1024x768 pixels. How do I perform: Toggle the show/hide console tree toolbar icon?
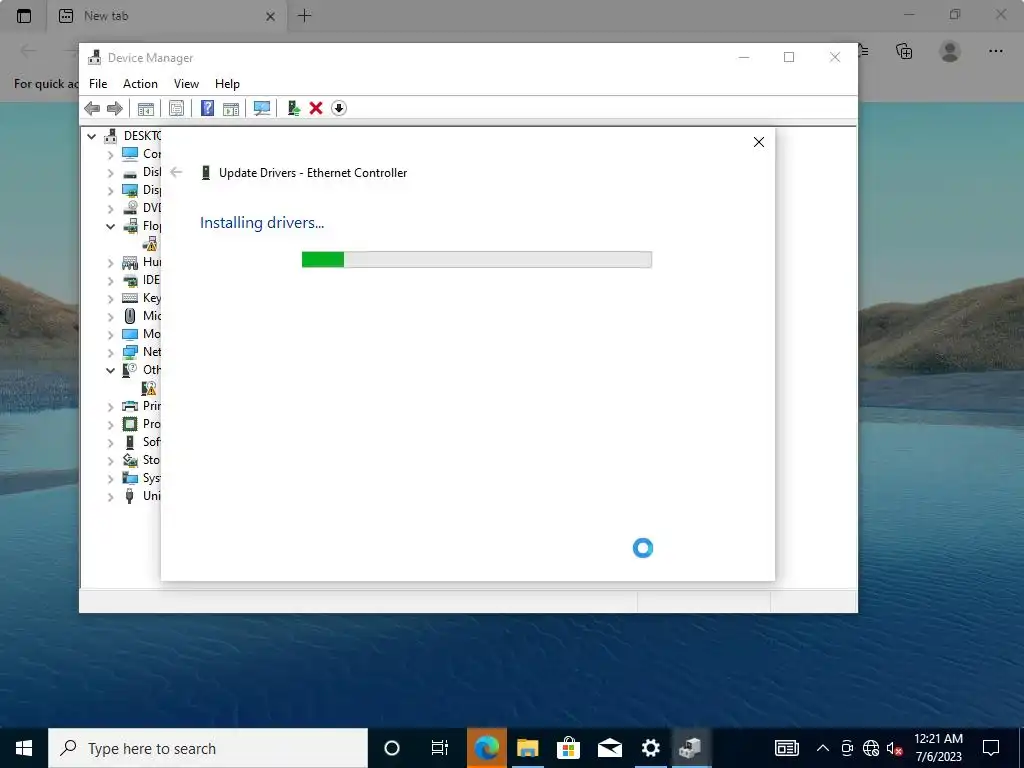[x=146, y=108]
